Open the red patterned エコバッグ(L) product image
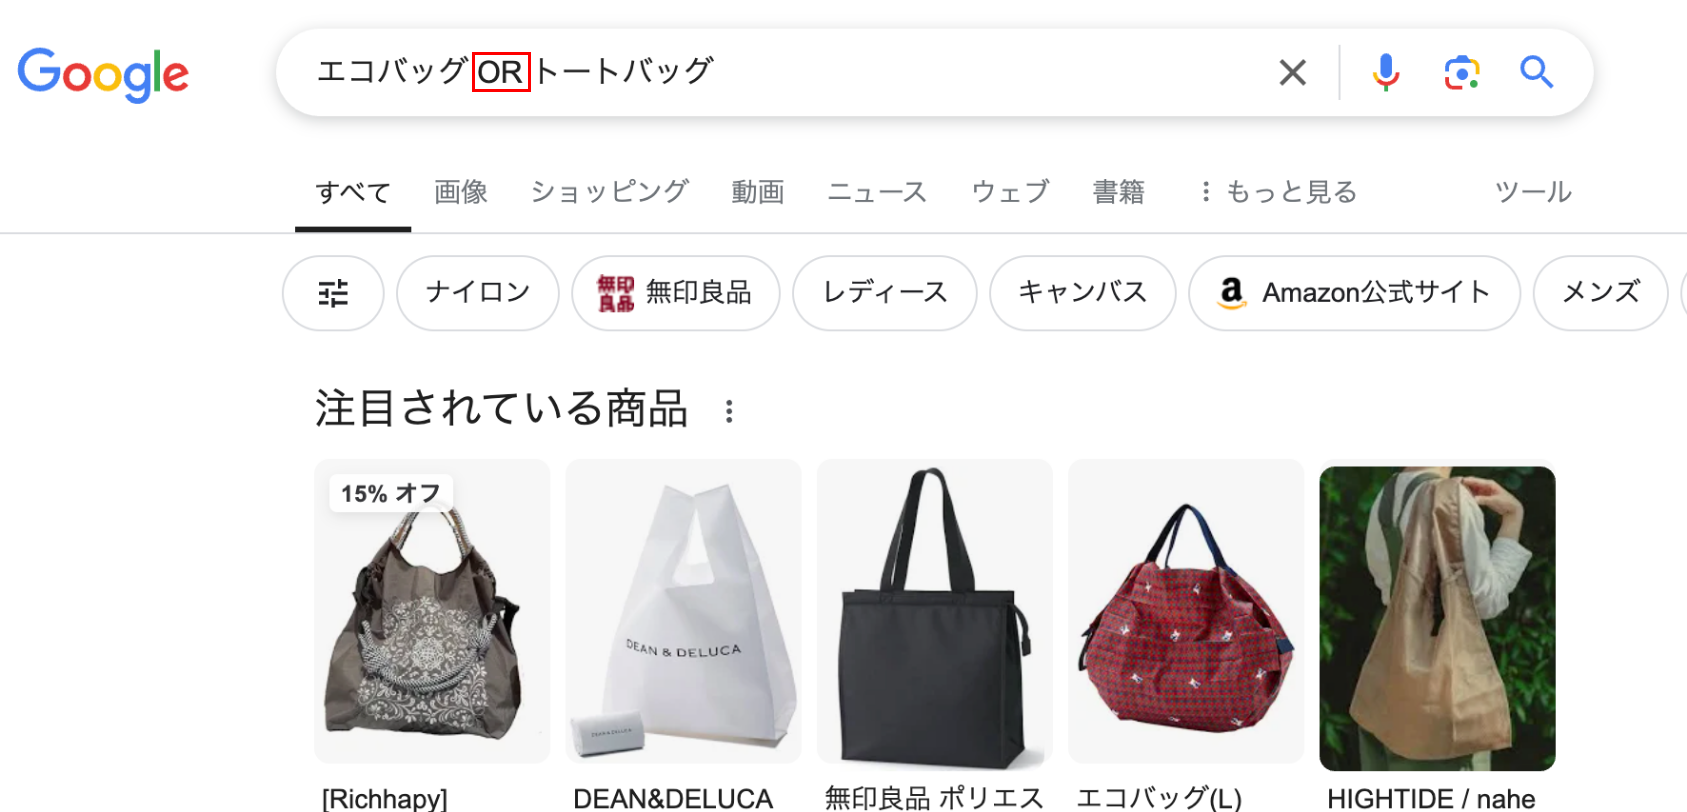The image size is (1687, 812). pos(1186,612)
